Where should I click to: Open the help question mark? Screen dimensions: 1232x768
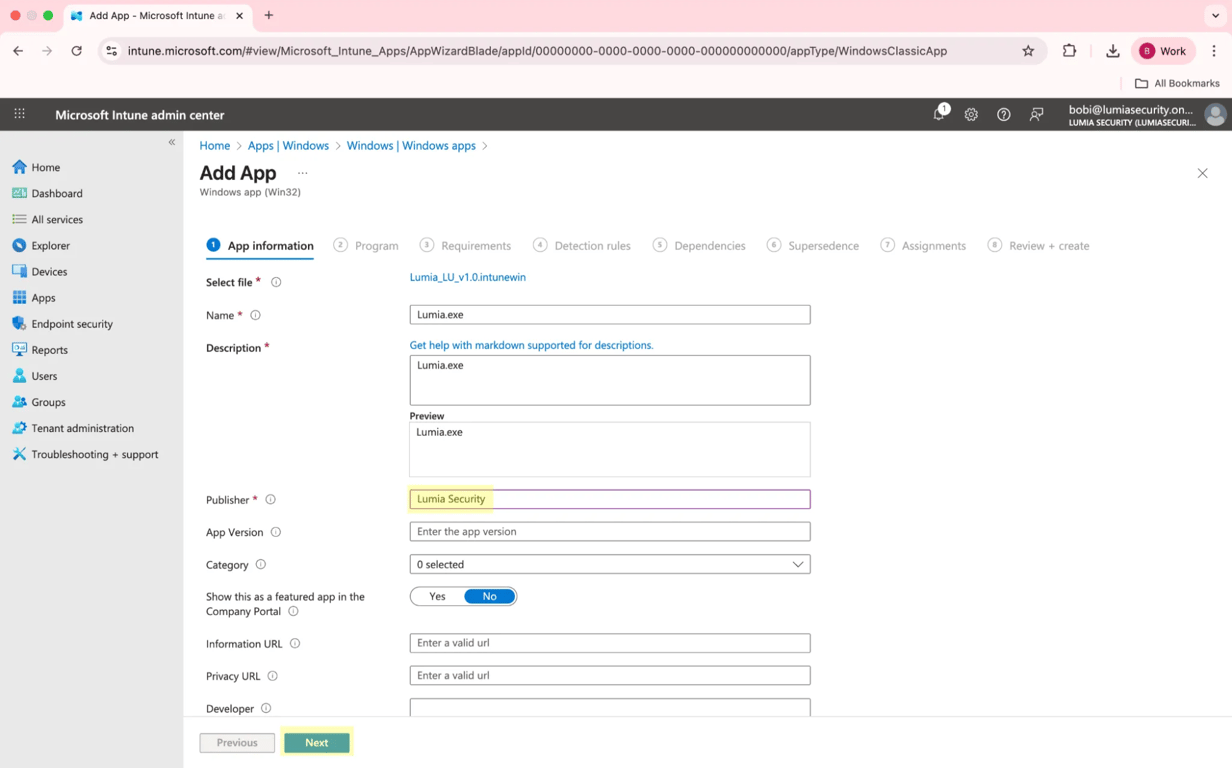[1004, 115]
